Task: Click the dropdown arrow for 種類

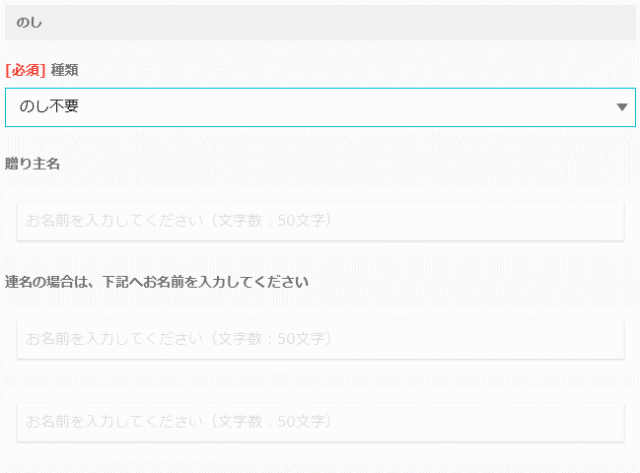Action: [x=622, y=107]
